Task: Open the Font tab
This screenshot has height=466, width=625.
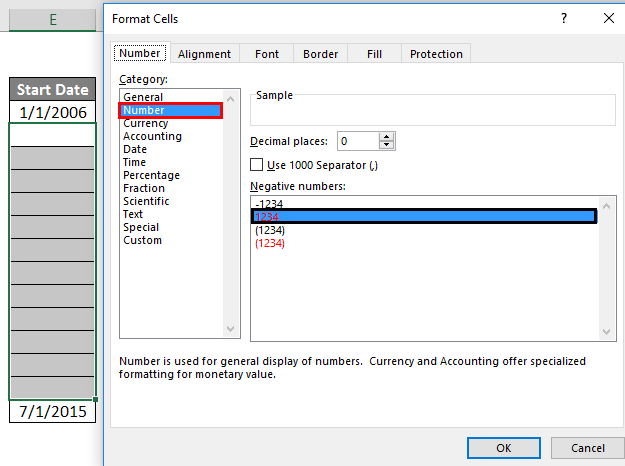Action: [x=267, y=54]
